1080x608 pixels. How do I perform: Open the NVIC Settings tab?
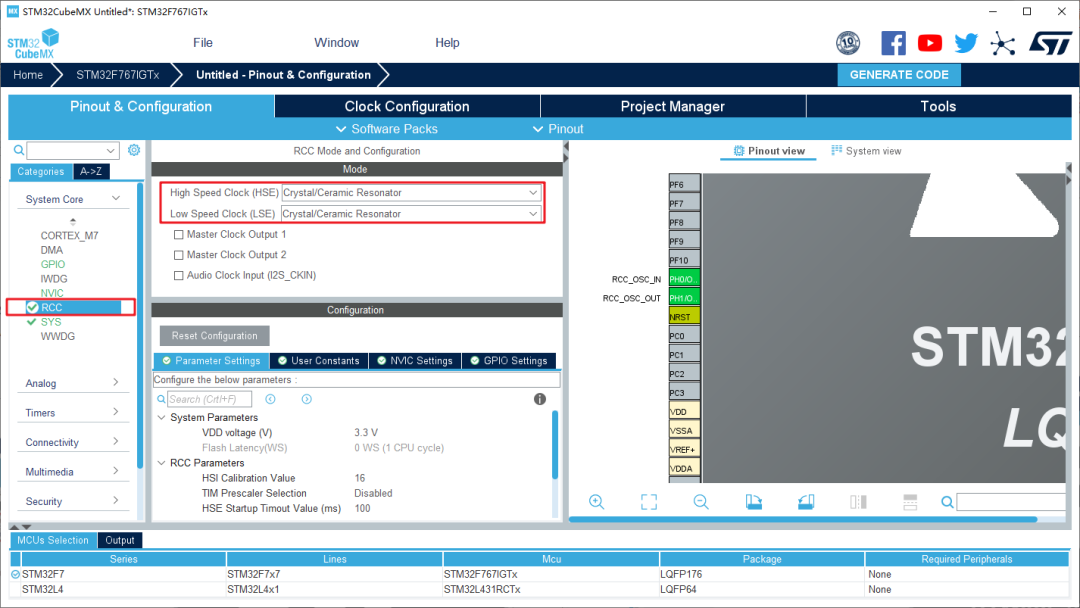[415, 361]
